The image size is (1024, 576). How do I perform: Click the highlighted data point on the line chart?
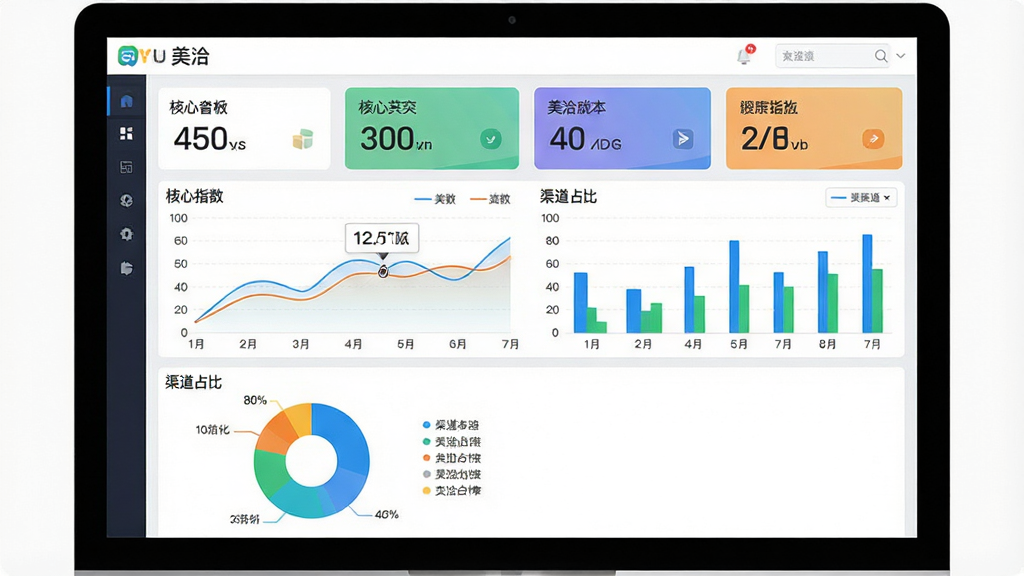(383, 272)
